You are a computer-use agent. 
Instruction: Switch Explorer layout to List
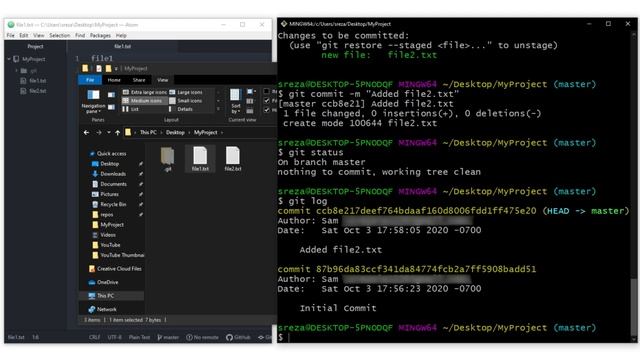click(x=131, y=109)
